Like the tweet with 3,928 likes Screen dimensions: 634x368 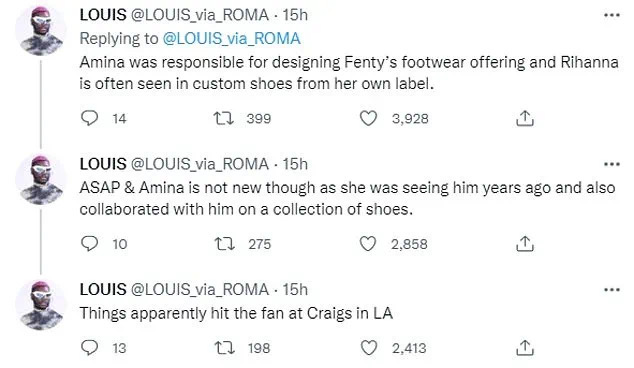tap(368, 118)
